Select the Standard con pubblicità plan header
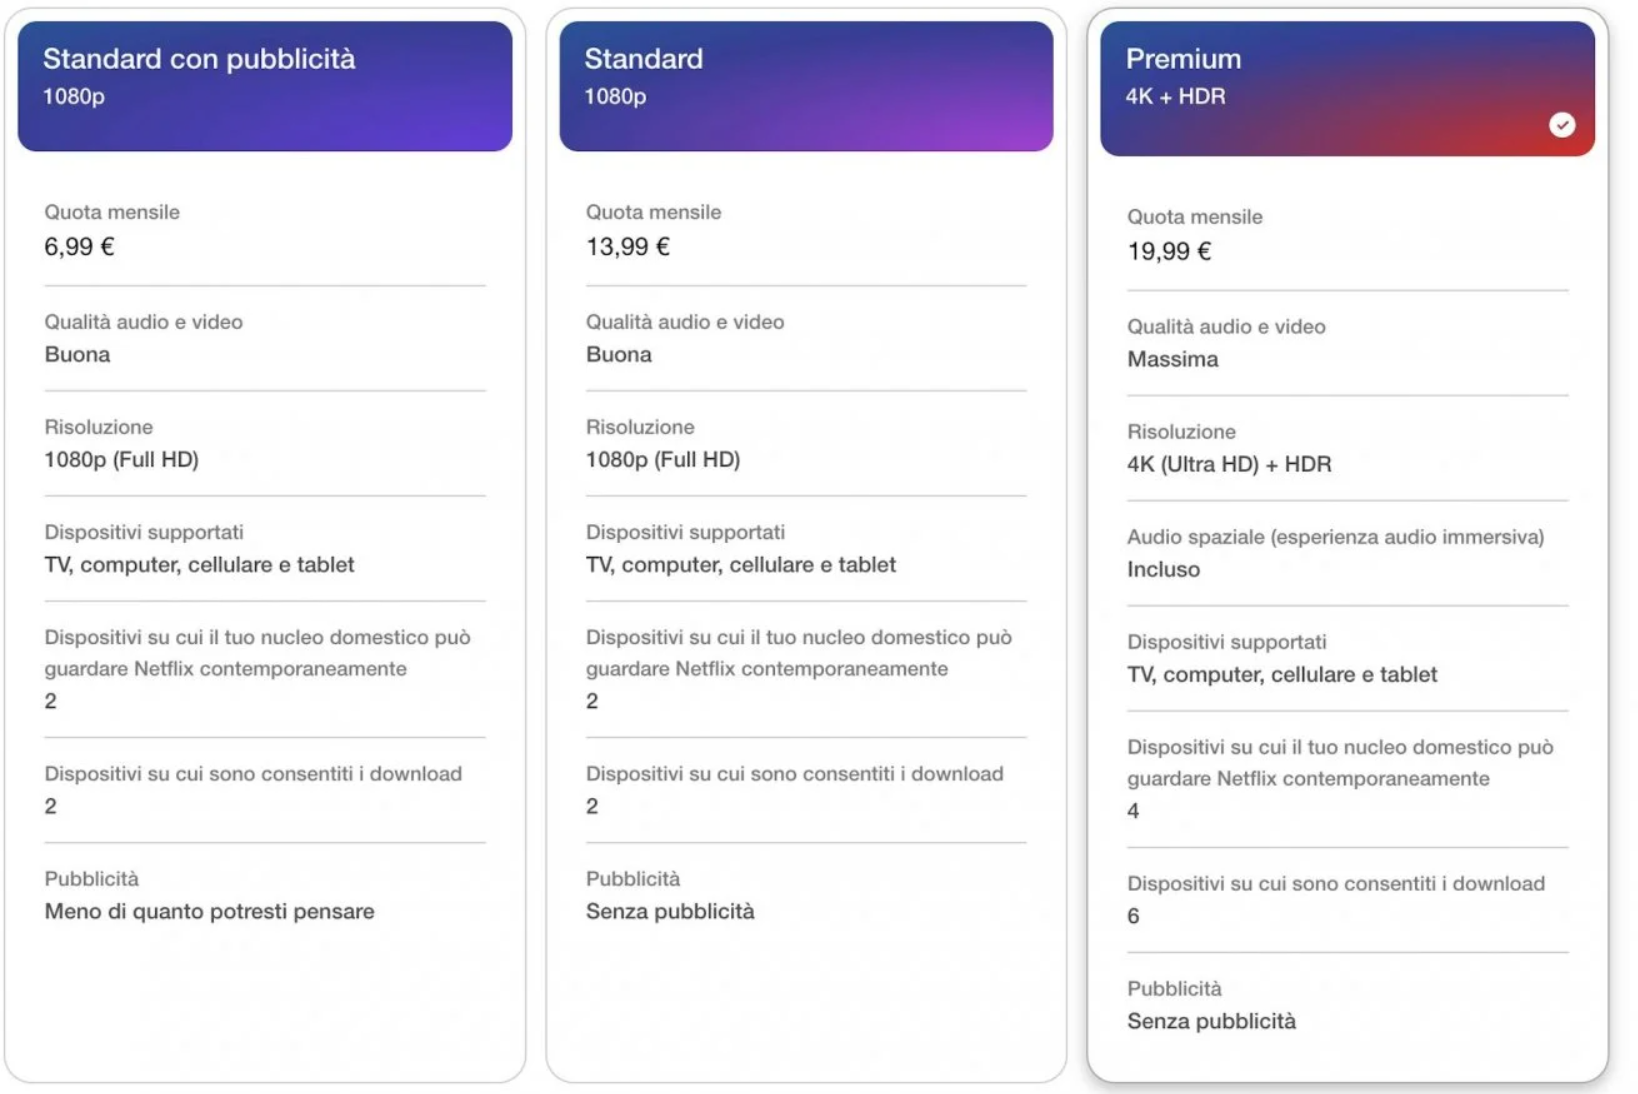 point(265,86)
